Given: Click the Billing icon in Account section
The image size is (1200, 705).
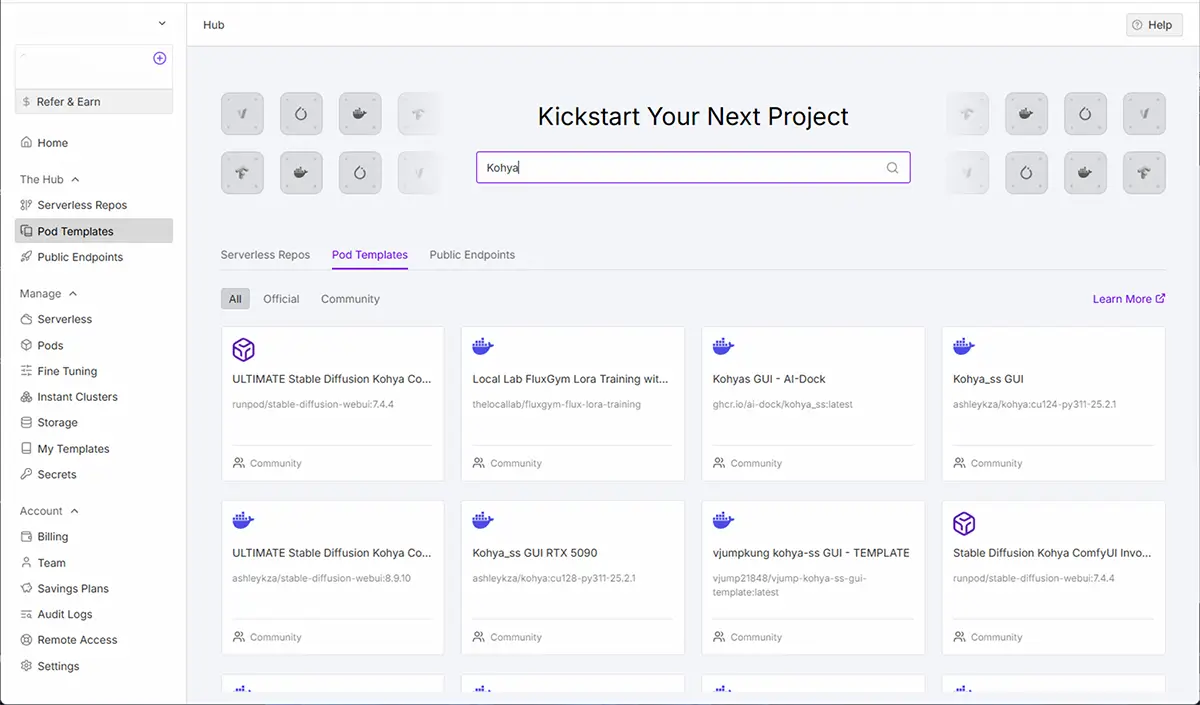Looking at the screenshot, I should tap(27, 537).
